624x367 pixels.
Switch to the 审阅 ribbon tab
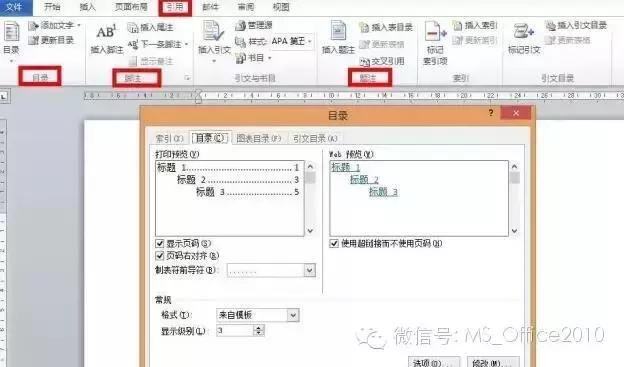(246, 7)
